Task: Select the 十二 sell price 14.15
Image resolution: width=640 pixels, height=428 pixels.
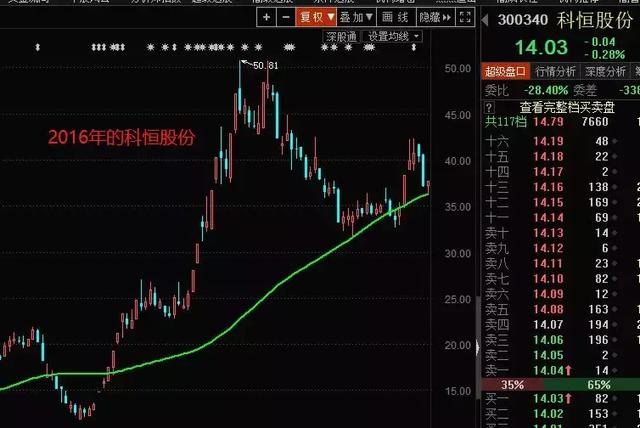Action: 548,202
